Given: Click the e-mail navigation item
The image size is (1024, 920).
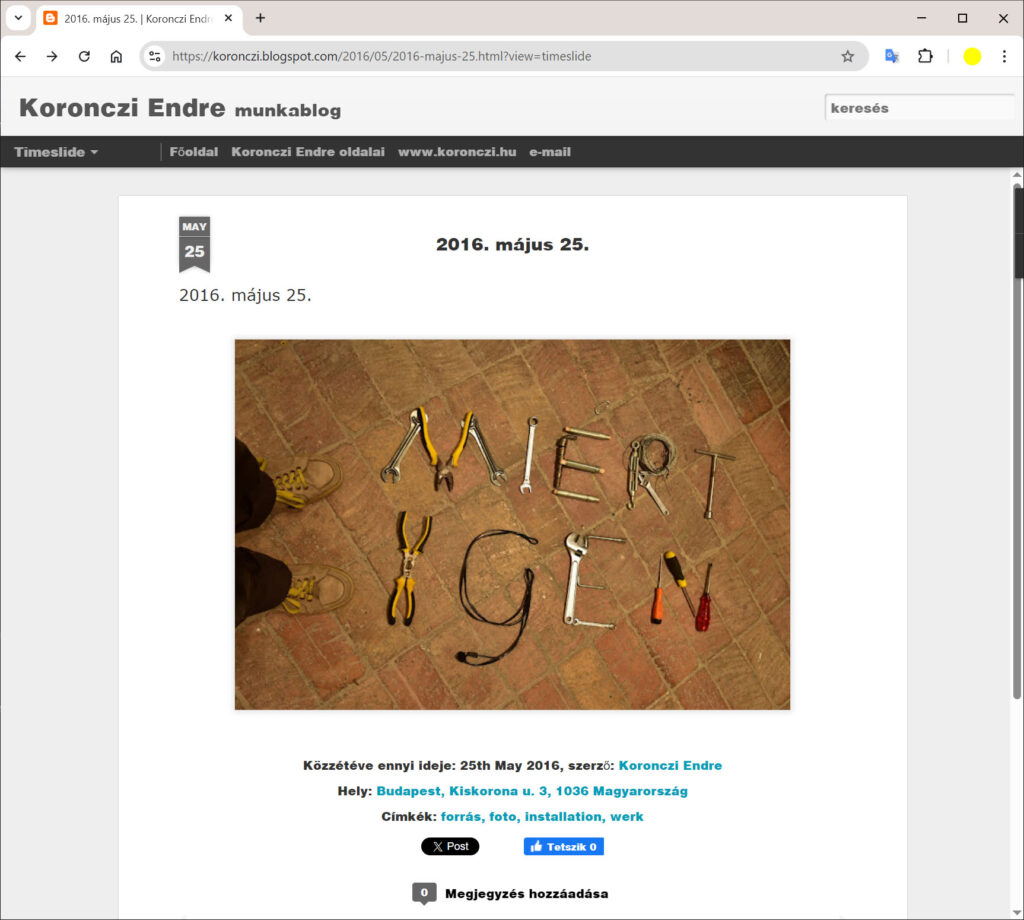Looking at the screenshot, I should point(550,152).
